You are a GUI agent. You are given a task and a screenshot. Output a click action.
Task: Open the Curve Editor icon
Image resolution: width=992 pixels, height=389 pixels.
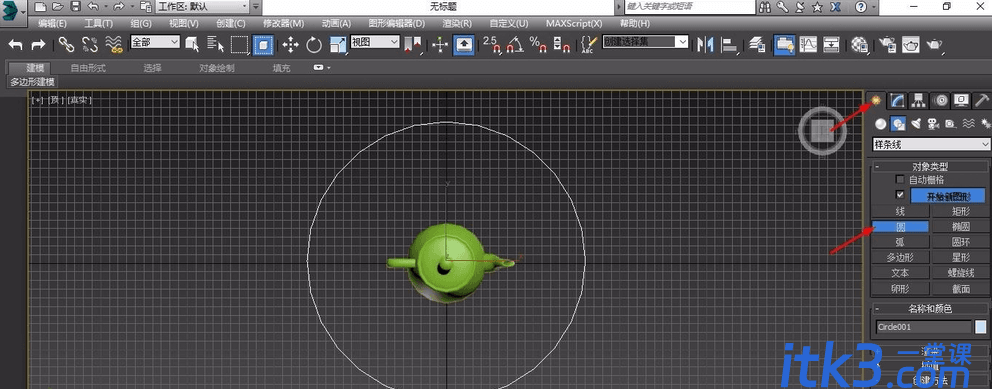point(809,44)
